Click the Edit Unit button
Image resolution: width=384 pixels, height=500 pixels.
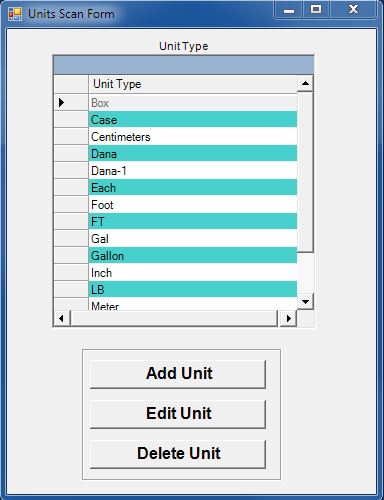coord(178,414)
